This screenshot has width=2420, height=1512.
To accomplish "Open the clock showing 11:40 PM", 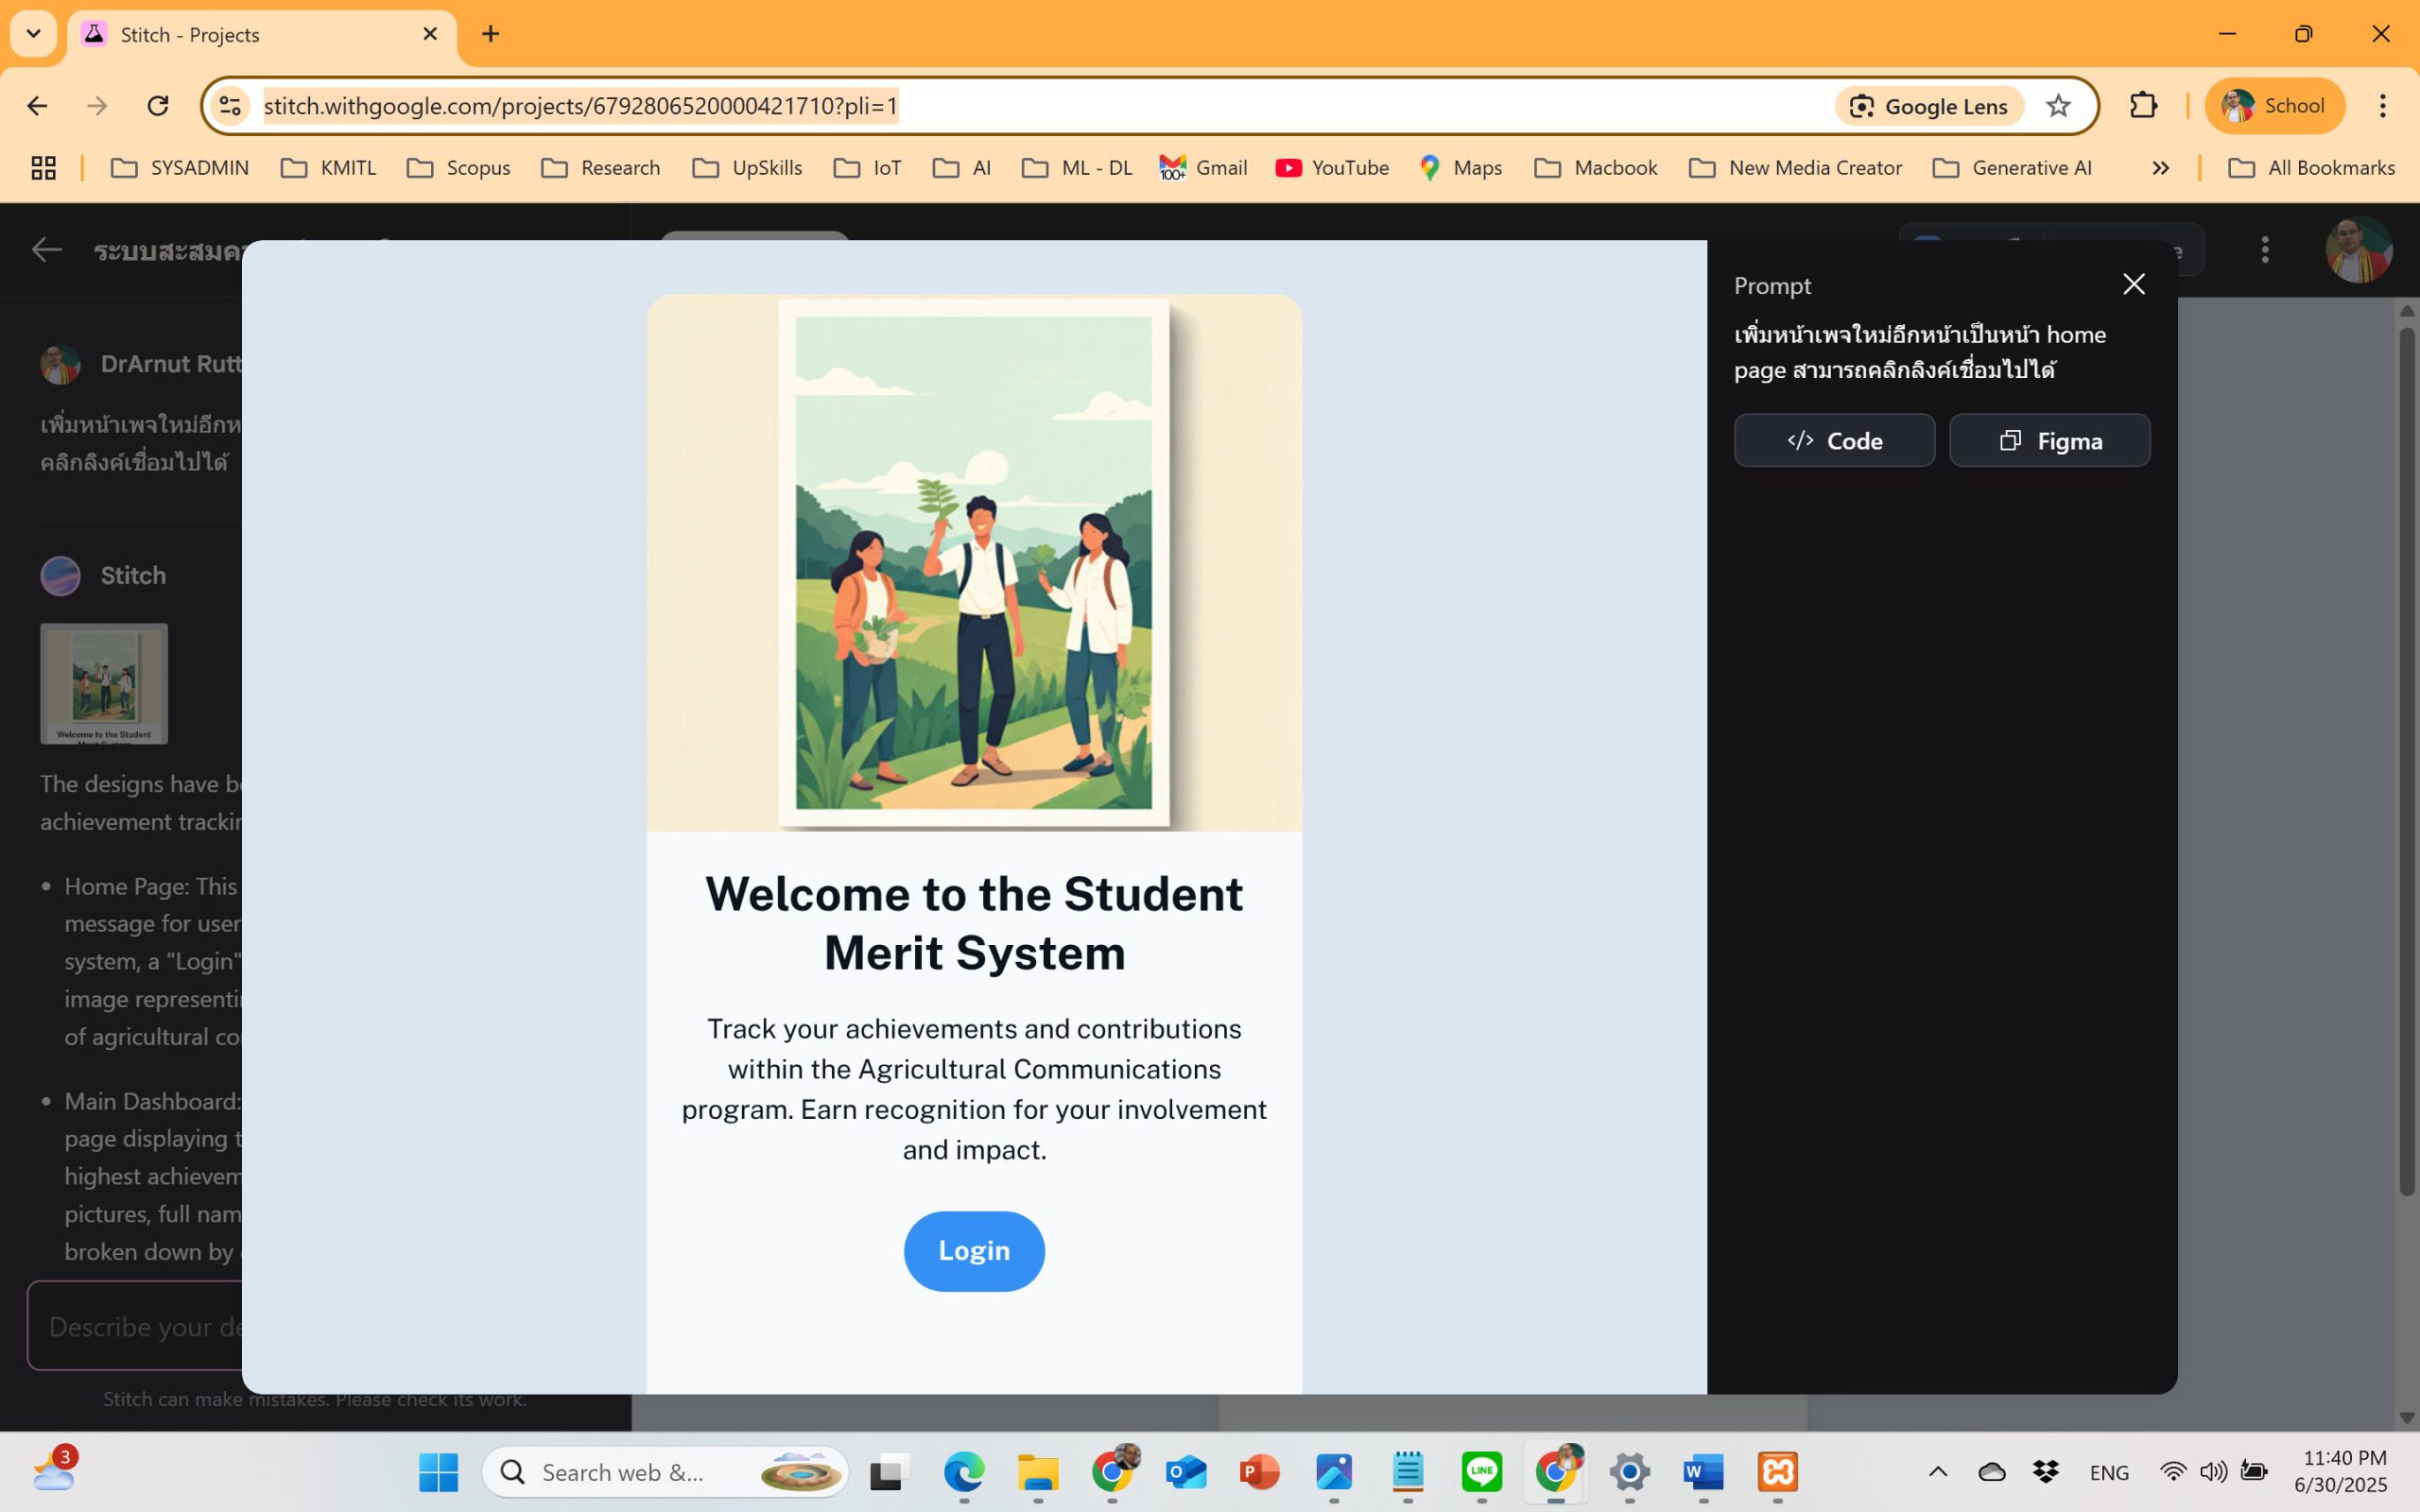I will 2340,1472.
